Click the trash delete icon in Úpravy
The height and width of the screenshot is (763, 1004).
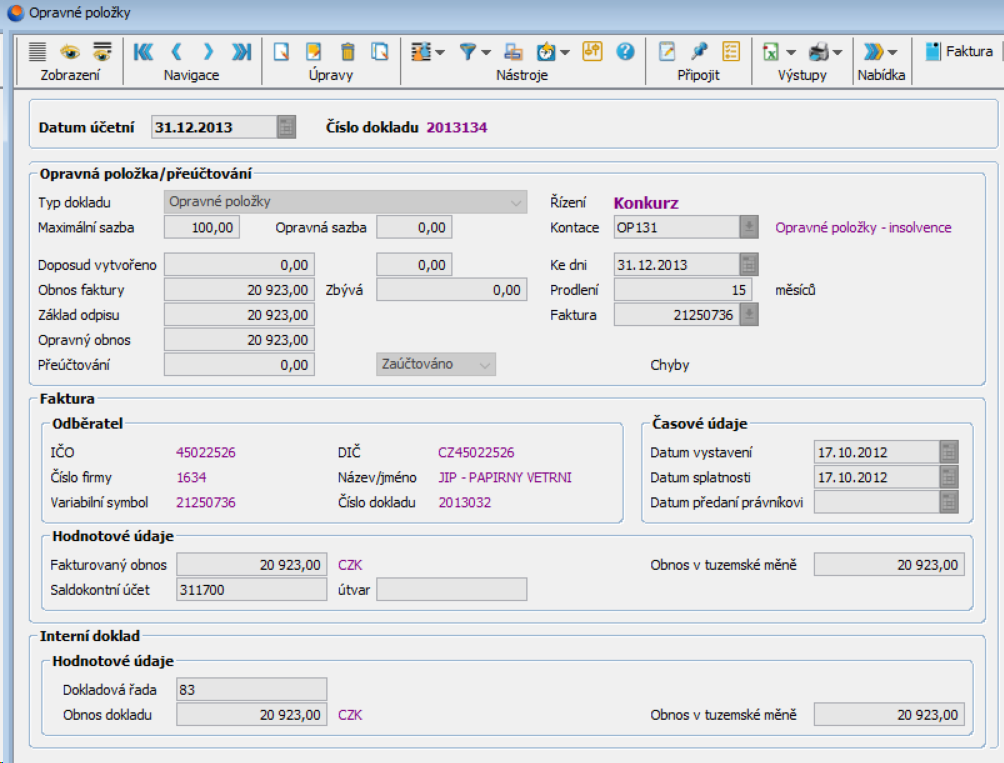[347, 51]
